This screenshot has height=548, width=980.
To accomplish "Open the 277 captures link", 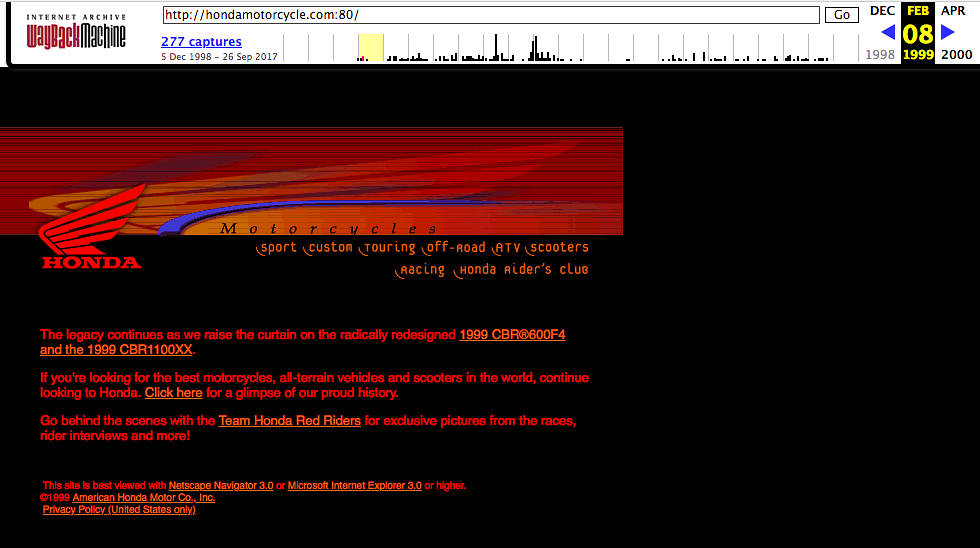I will [x=201, y=41].
